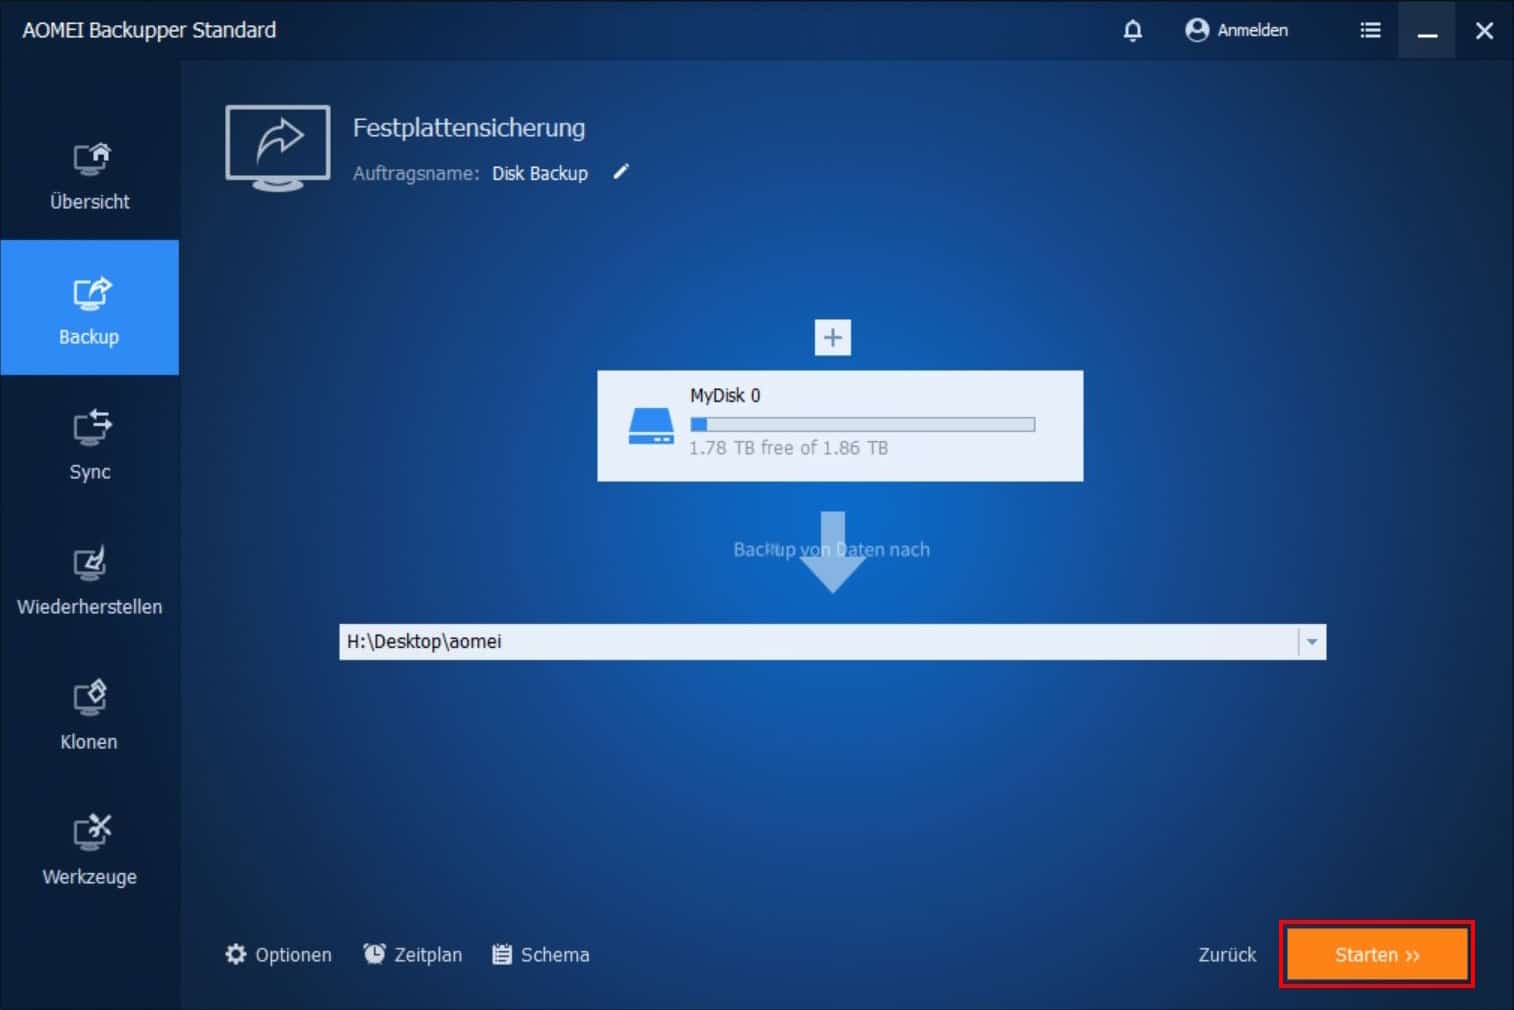1514x1010 pixels.
Task: Click the MyDisk 0 usage bar
Action: (862, 424)
